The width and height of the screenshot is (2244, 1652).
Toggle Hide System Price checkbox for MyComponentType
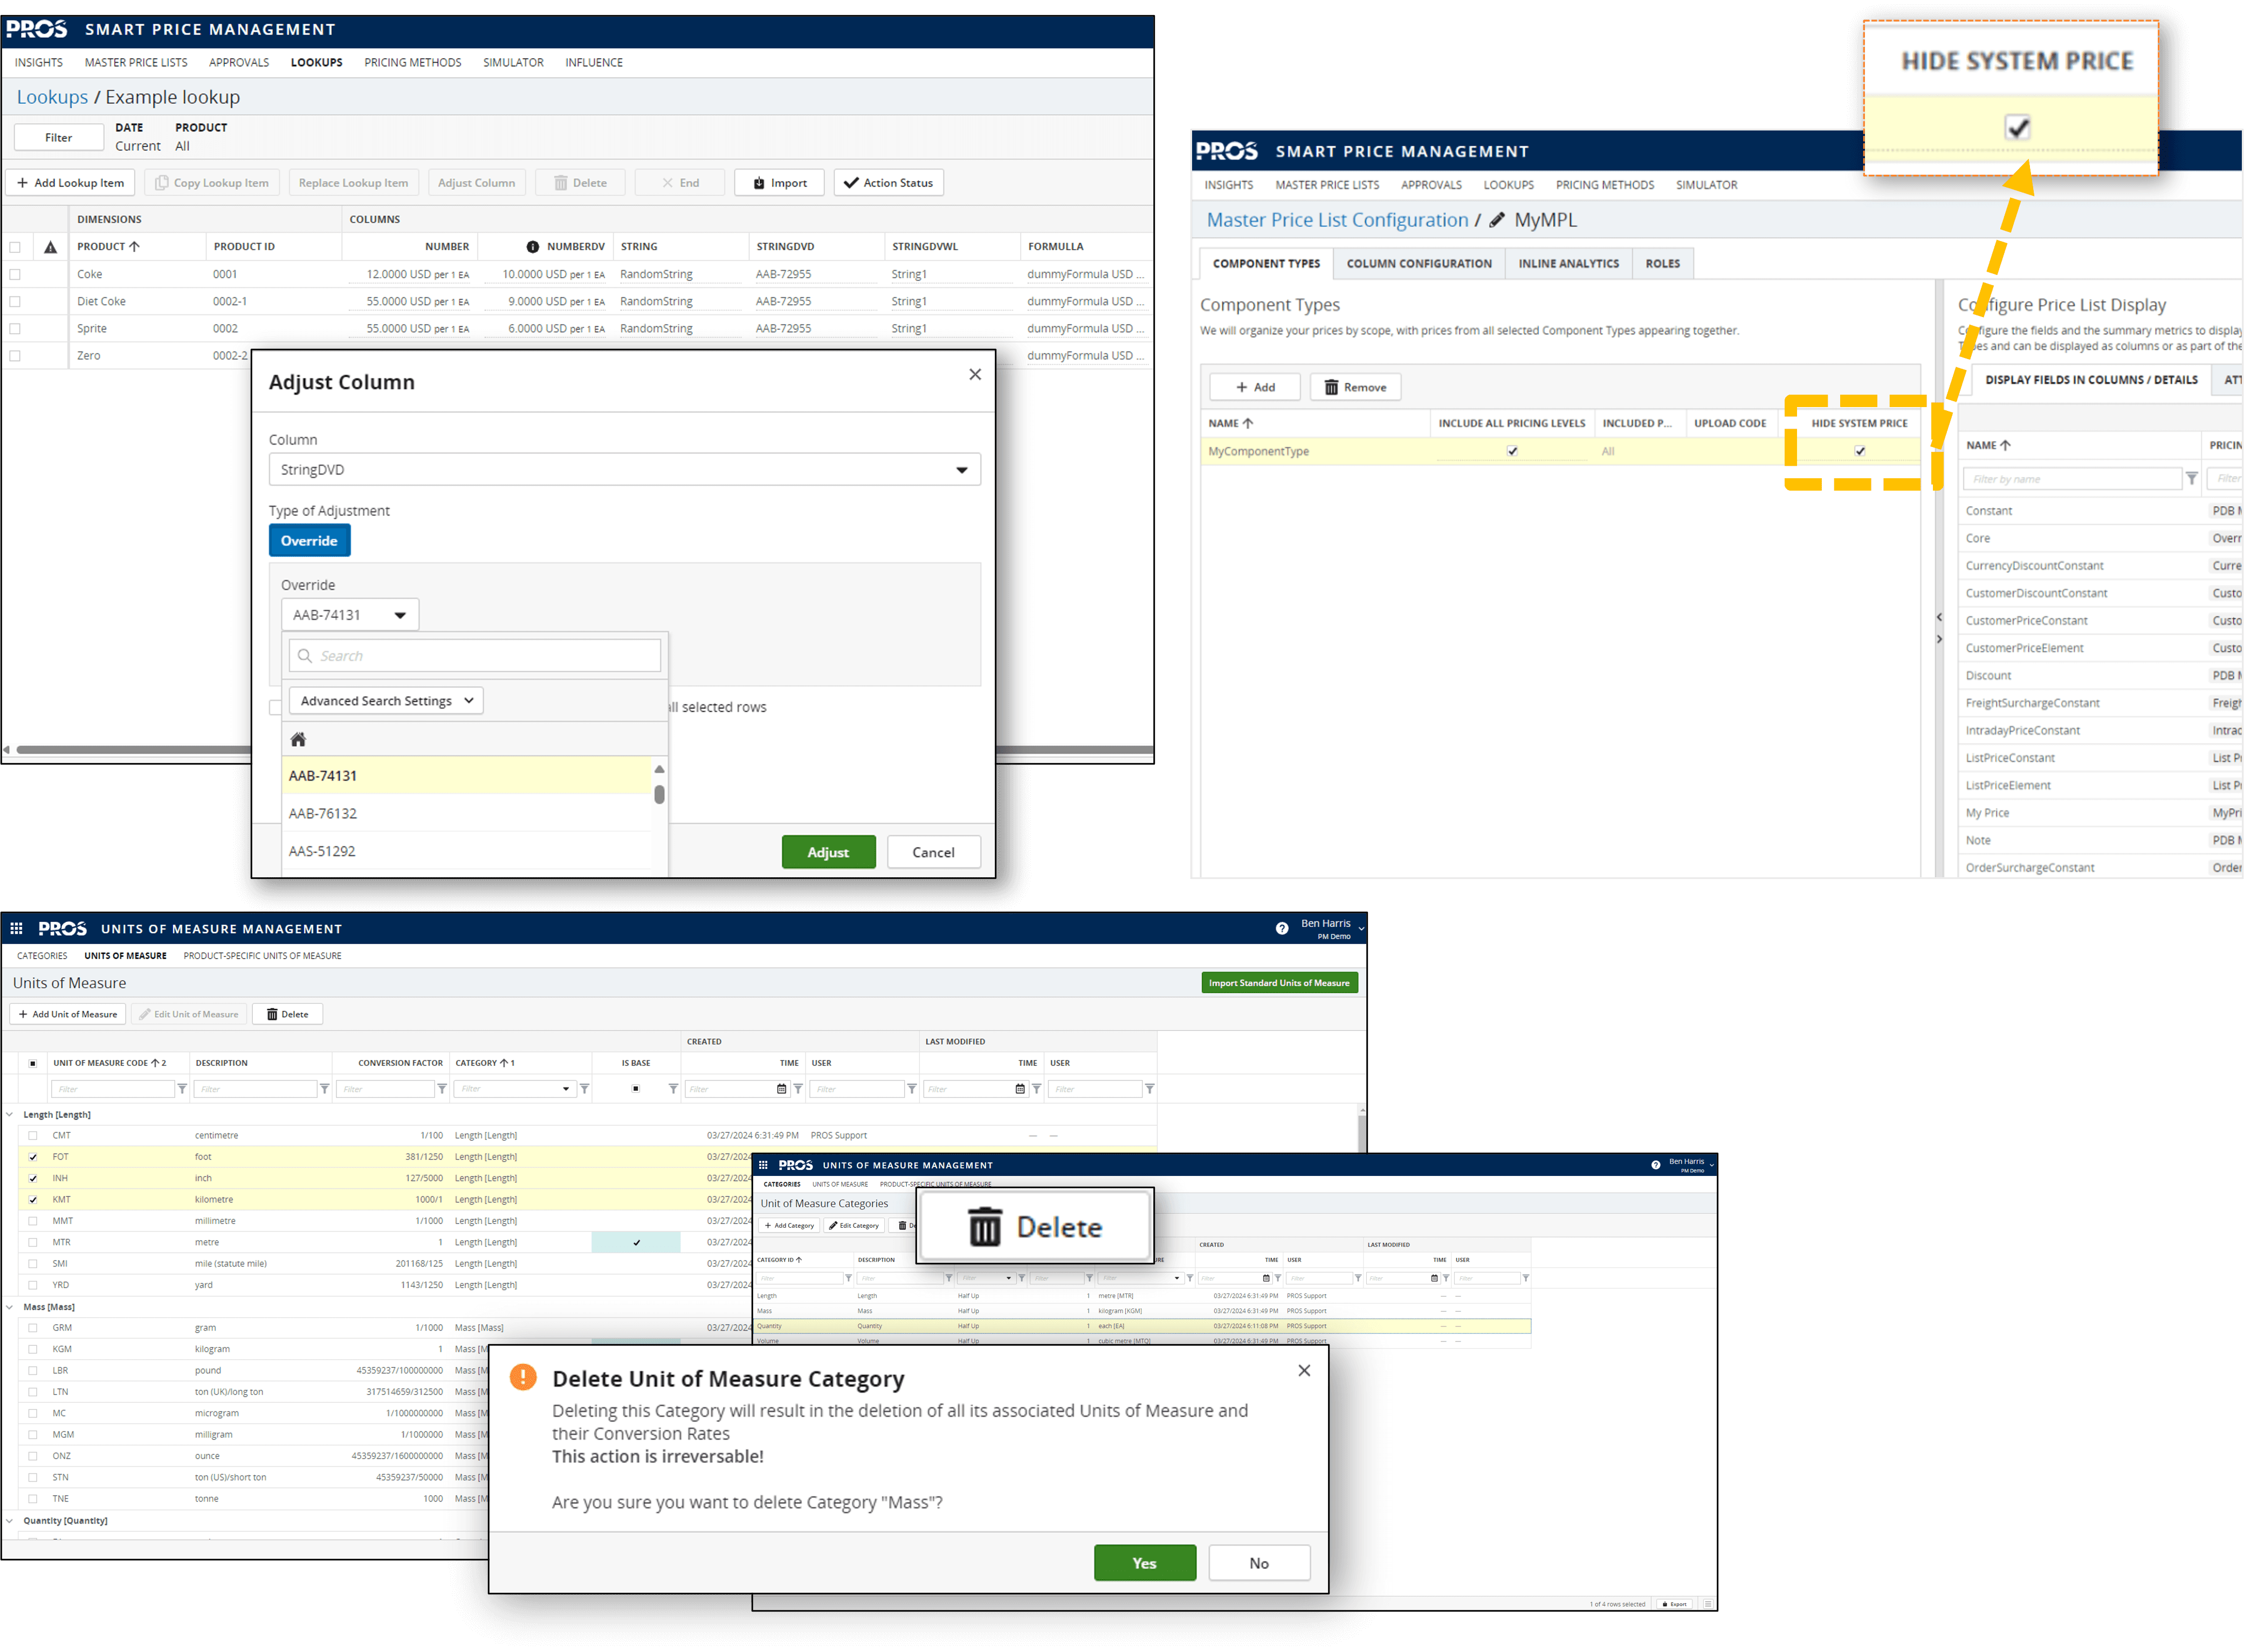pyautogui.click(x=1860, y=451)
